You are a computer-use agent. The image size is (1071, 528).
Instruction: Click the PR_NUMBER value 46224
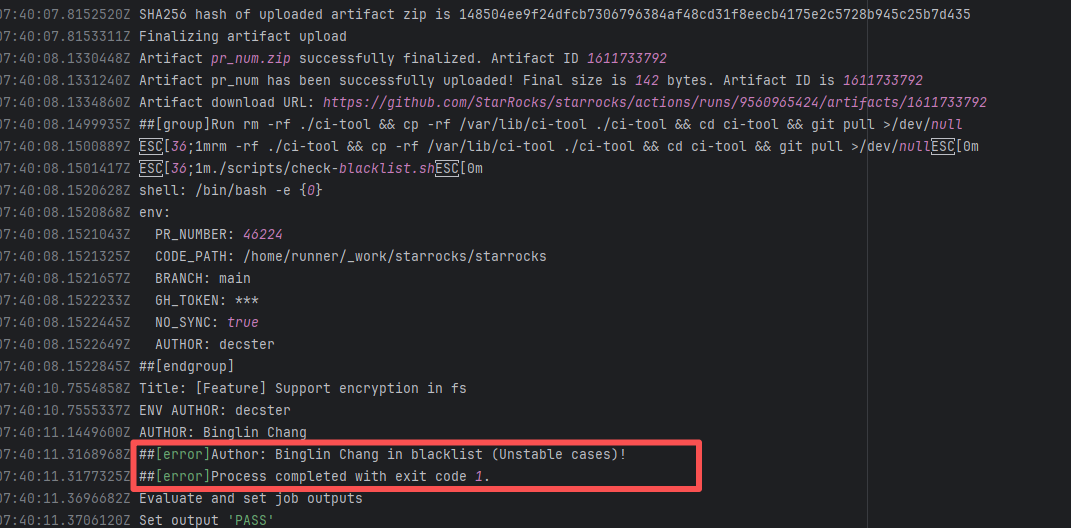tap(263, 234)
